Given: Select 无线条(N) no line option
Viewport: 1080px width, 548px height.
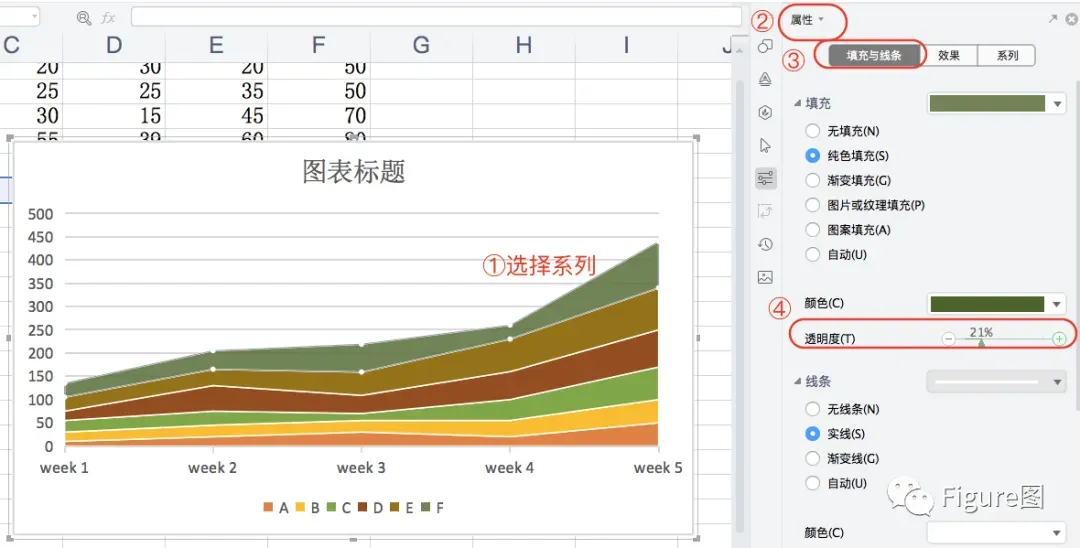Looking at the screenshot, I should pyautogui.click(x=813, y=409).
